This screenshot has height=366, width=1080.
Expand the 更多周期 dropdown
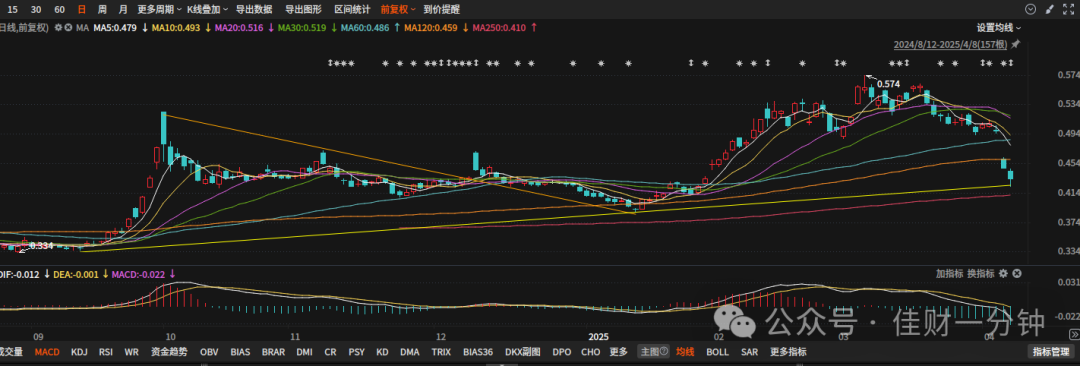[x=160, y=10]
